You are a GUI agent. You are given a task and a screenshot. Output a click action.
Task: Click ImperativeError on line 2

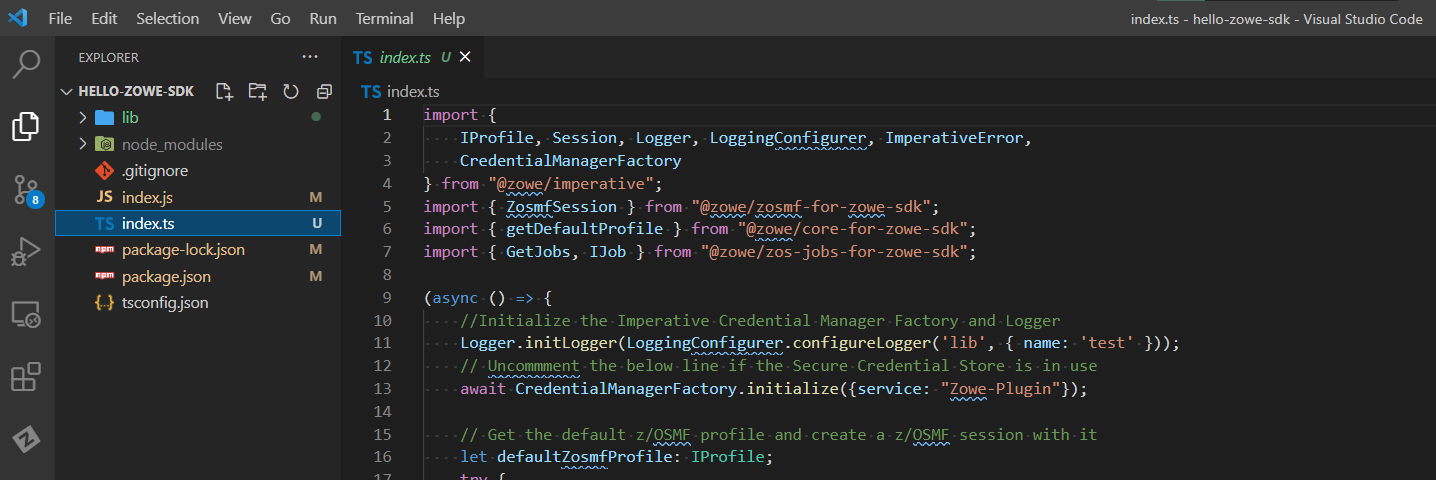tap(955, 138)
